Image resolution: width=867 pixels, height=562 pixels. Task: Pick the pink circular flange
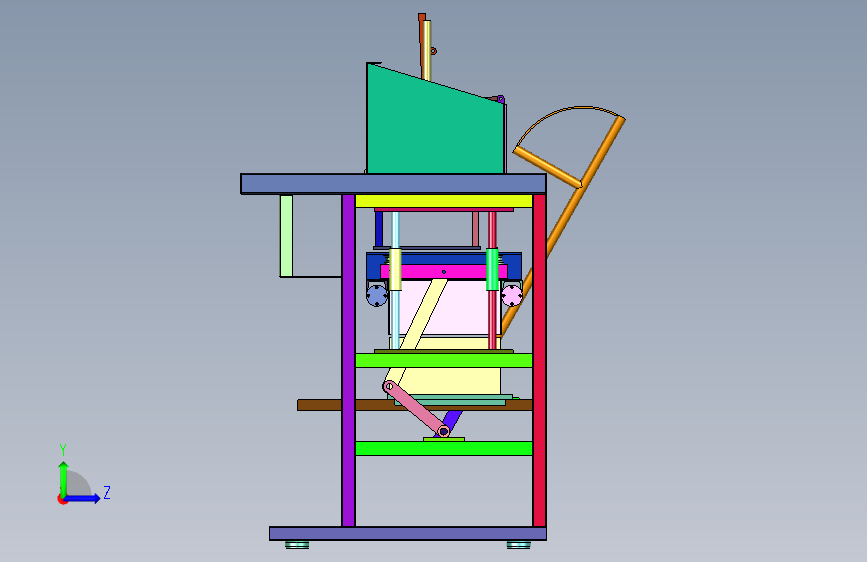pos(512,295)
